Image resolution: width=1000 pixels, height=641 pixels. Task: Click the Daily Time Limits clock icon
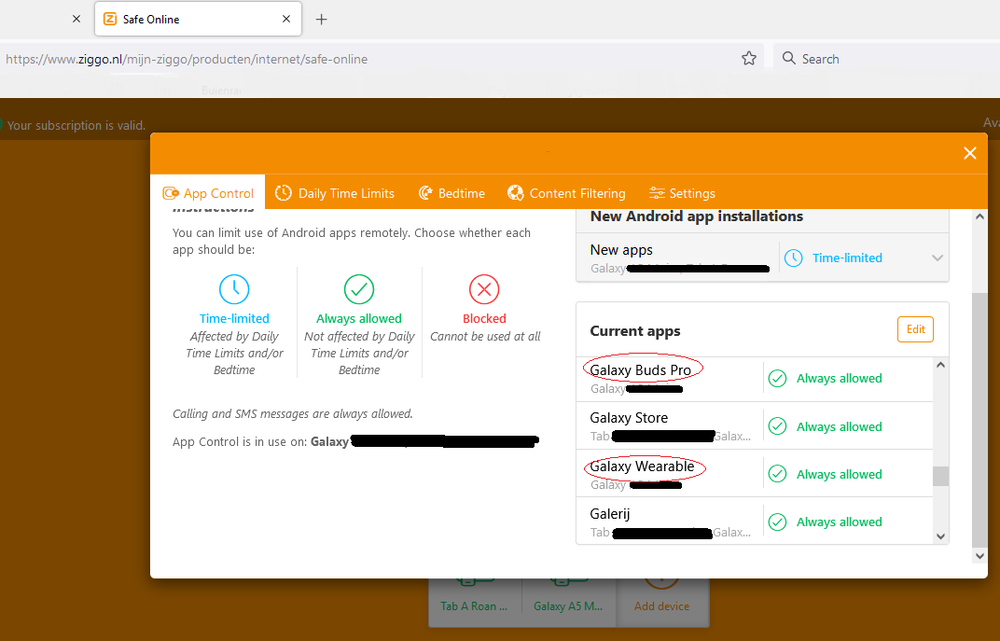click(283, 193)
